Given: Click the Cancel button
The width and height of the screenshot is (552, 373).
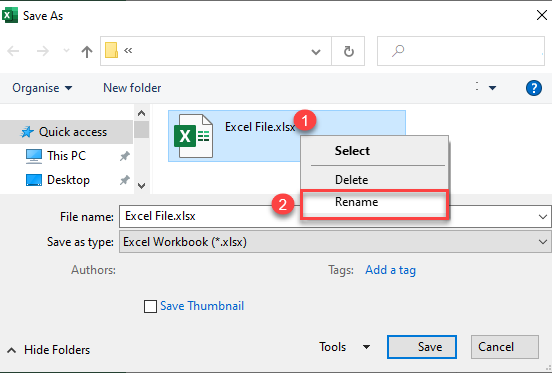Looking at the screenshot, I should pyautogui.click(x=505, y=347).
